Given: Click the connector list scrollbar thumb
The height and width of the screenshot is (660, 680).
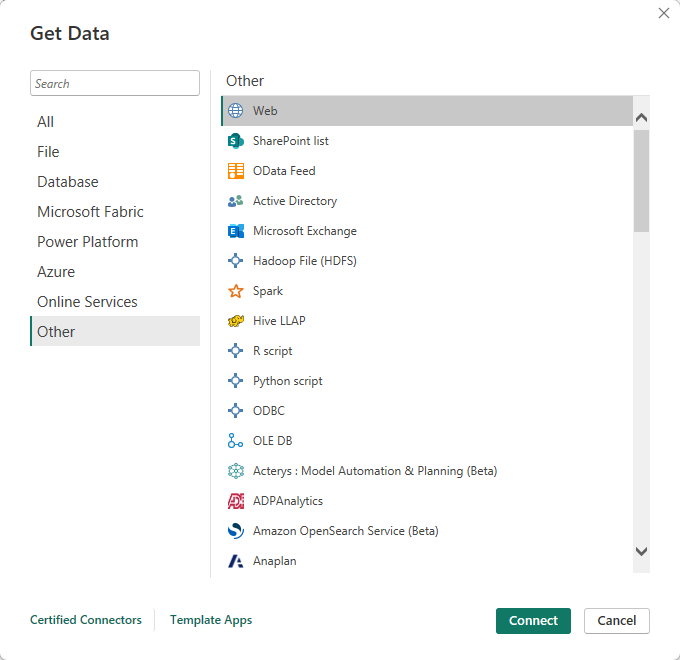Looking at the screenshot, I should [x=641, y=181].
